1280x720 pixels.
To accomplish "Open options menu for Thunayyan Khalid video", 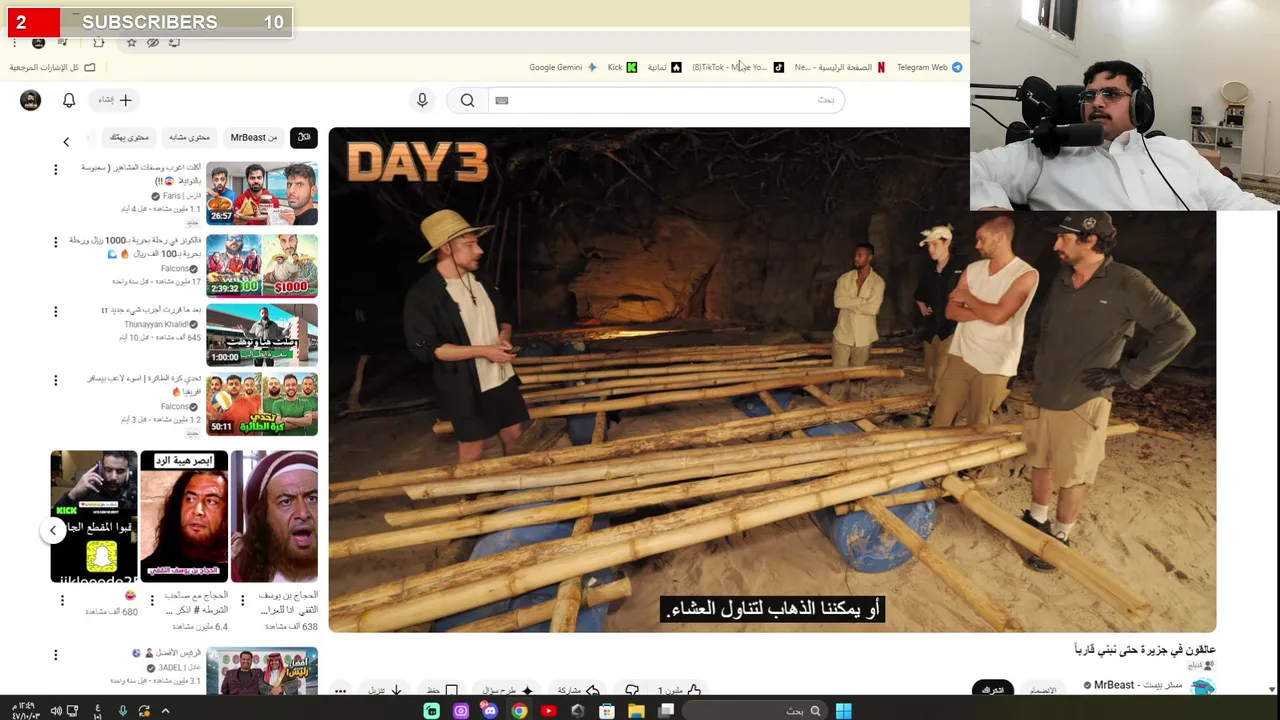I will click(x=56, y=312).
